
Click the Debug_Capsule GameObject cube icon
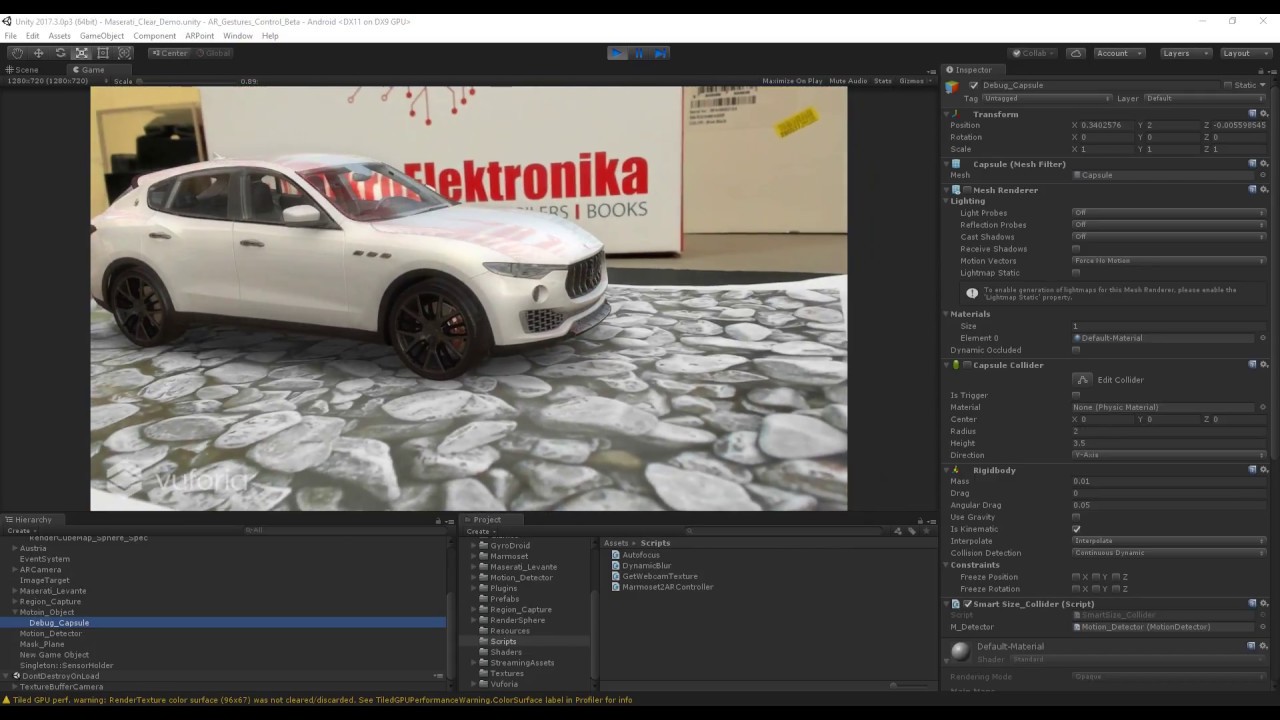tap(953, 87)
